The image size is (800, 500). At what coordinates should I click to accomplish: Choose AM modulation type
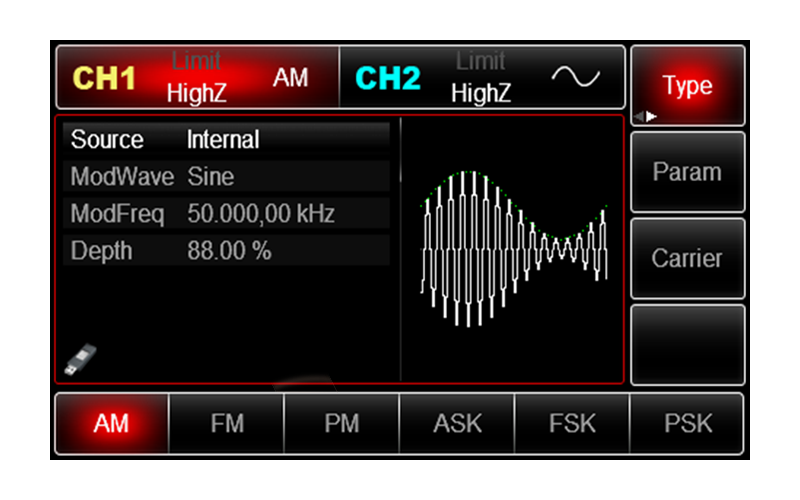tap(111, 423)
